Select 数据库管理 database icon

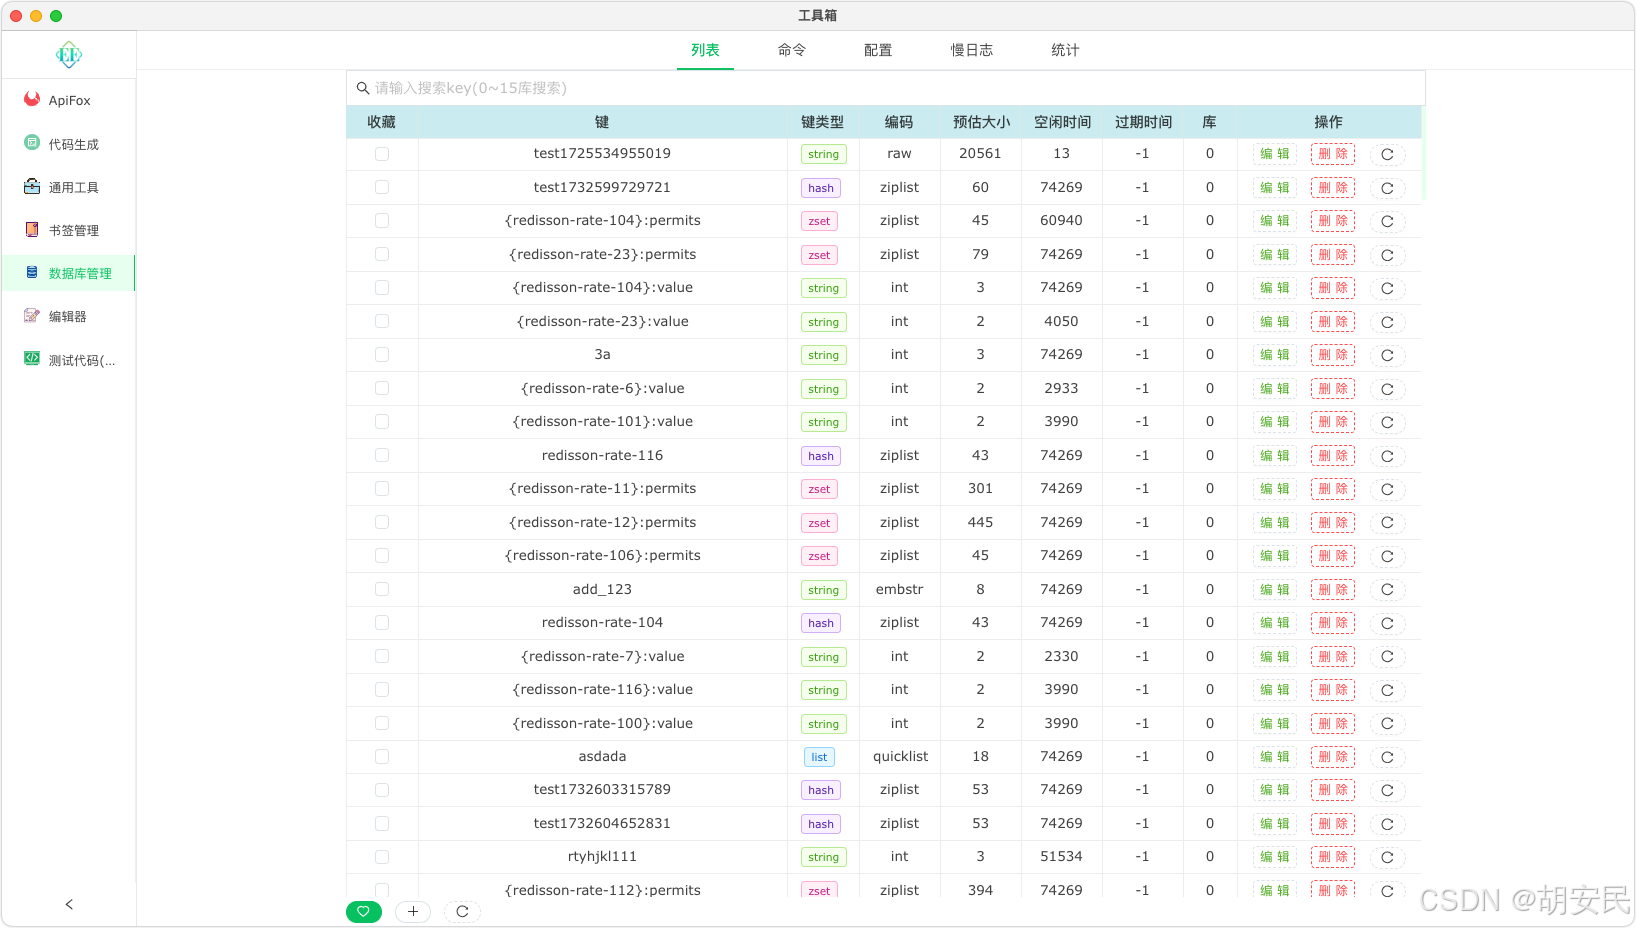pos(32,272)
